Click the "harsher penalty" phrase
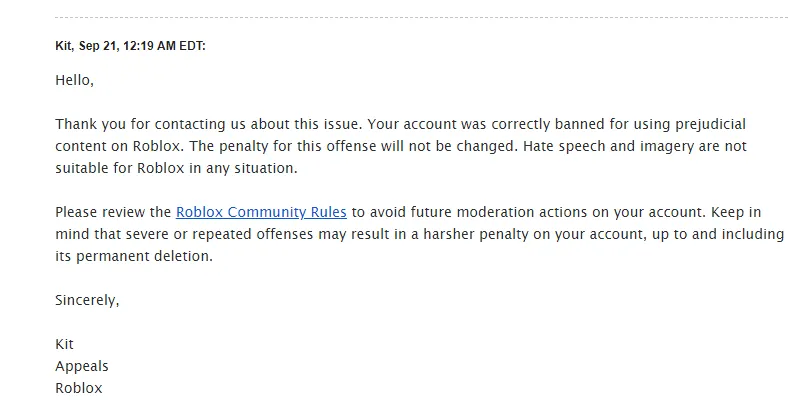Screen dimensions: 797x415 point(476,234)
